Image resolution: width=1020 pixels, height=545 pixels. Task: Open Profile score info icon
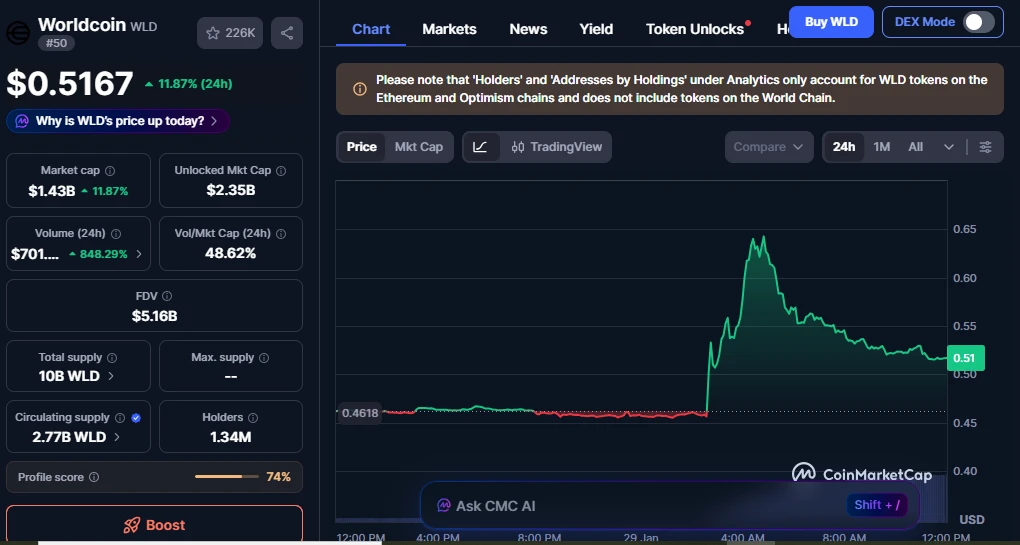click(x=94, y=477)
